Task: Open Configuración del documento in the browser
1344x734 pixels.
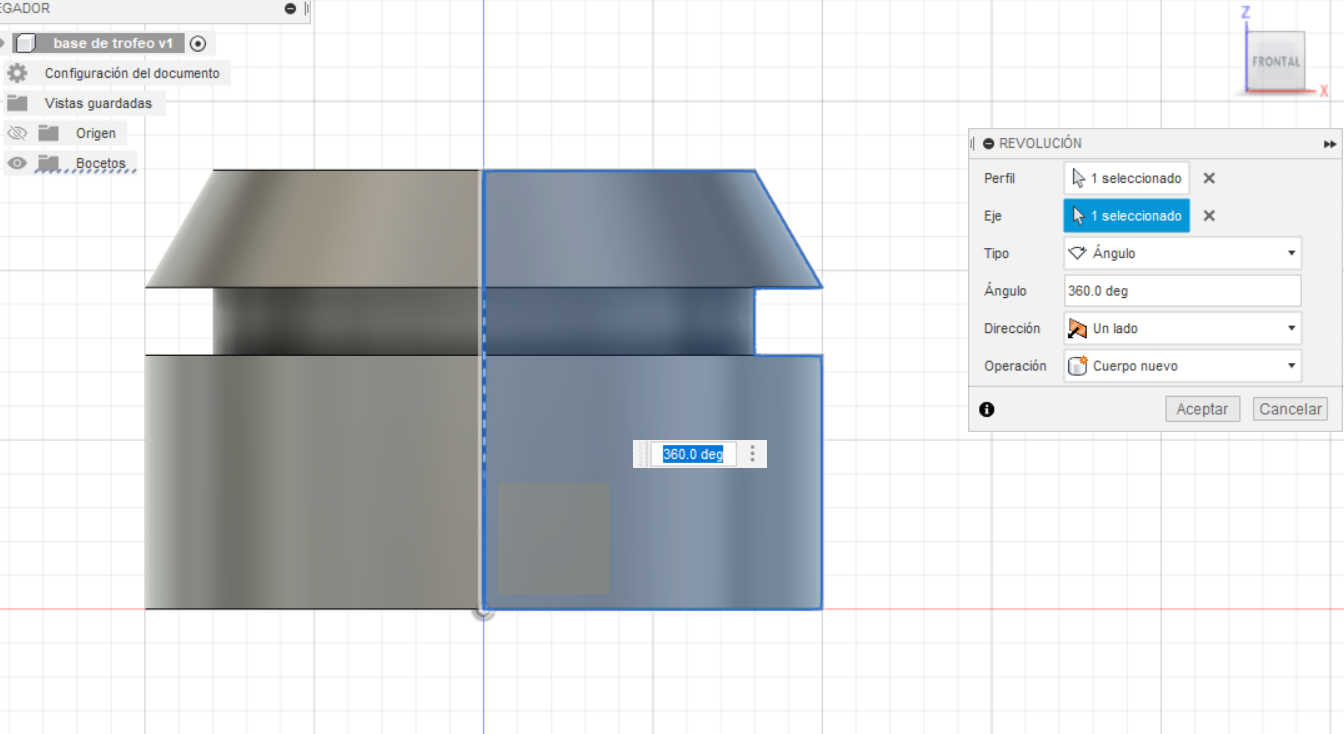Action: [132, 73]
